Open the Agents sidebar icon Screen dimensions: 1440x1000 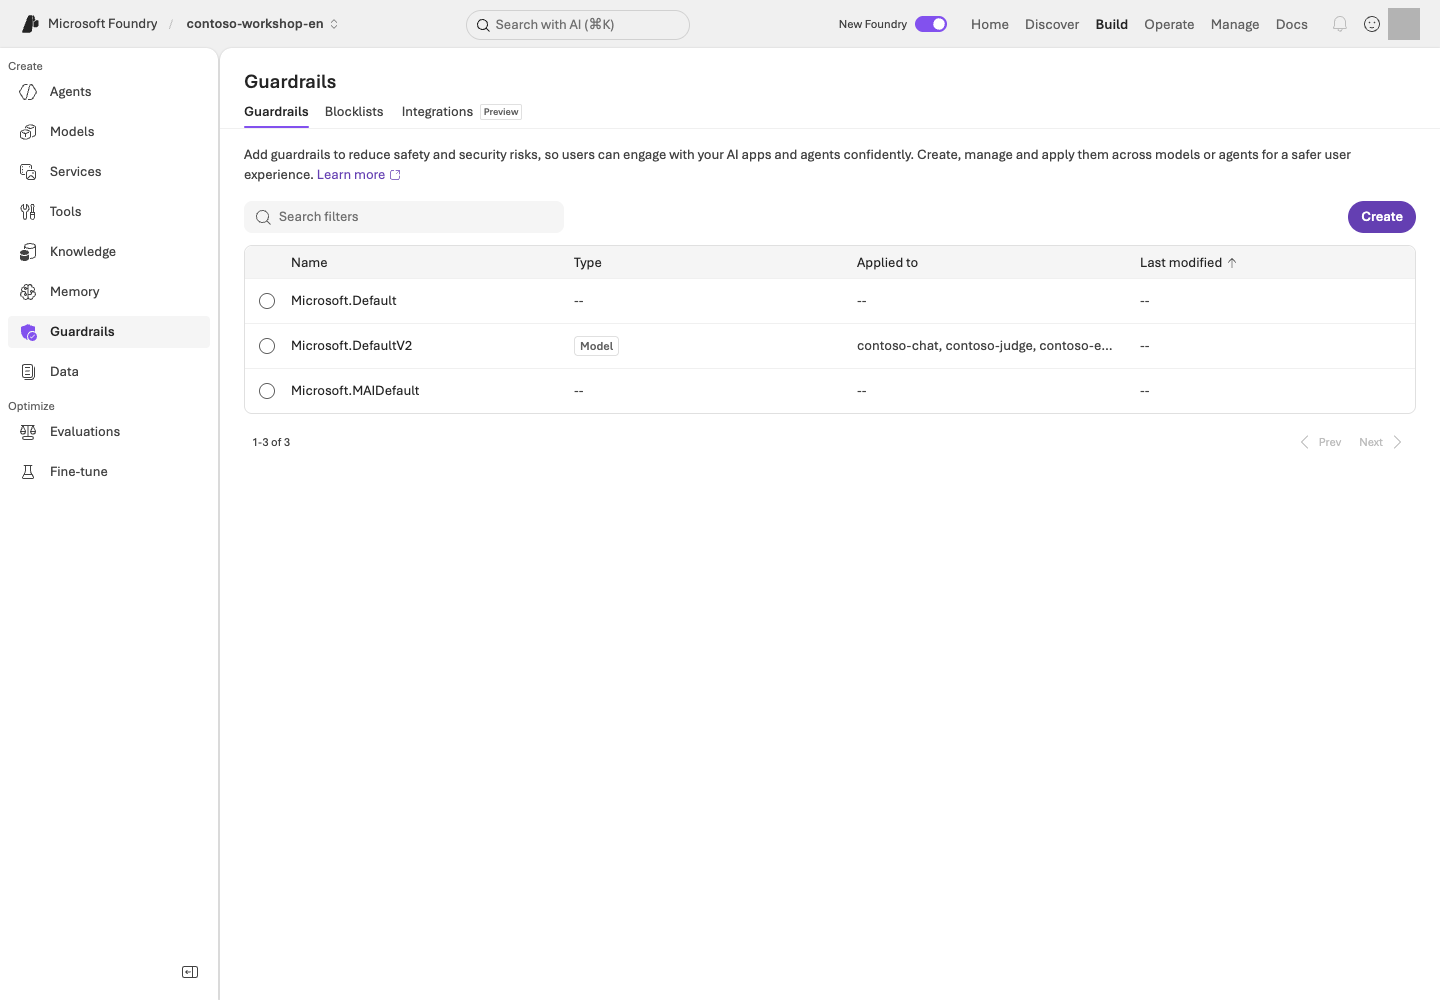[28, 92]
